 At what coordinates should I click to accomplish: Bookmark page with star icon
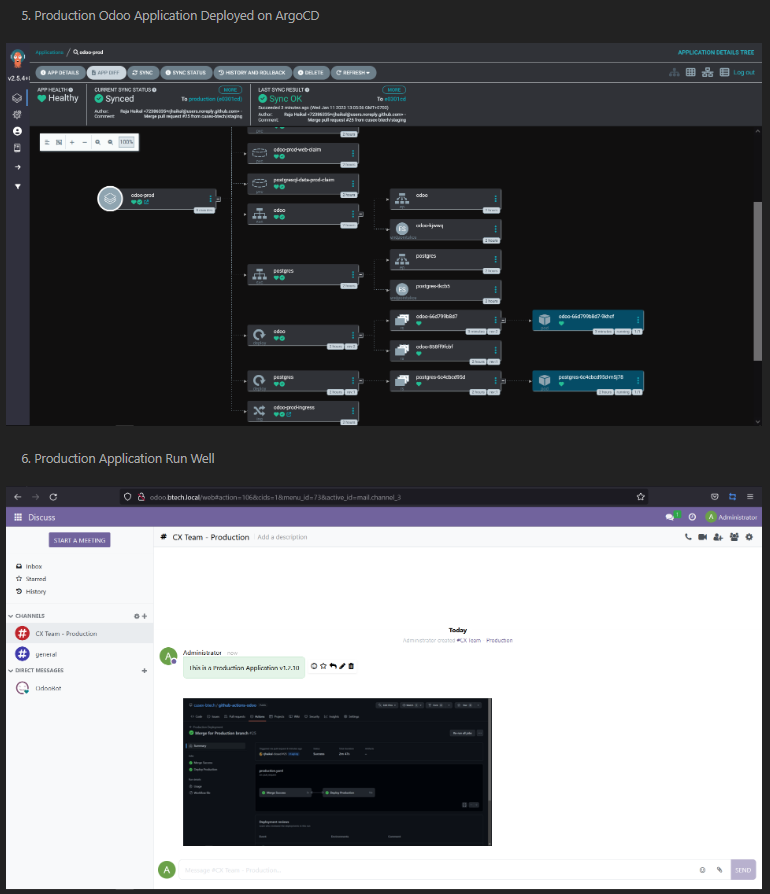pos(641,497)
